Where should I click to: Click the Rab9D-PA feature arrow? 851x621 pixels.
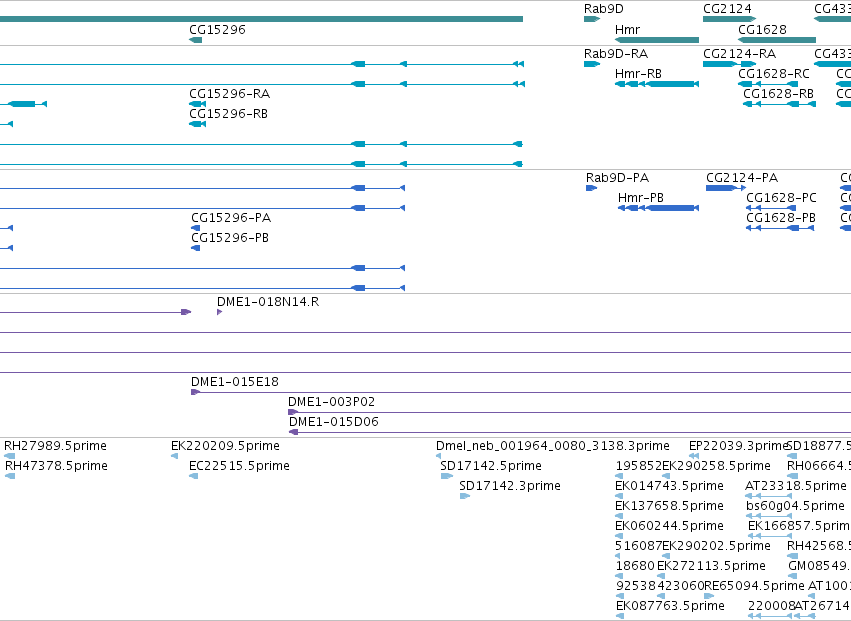click(x=591, y=188)
